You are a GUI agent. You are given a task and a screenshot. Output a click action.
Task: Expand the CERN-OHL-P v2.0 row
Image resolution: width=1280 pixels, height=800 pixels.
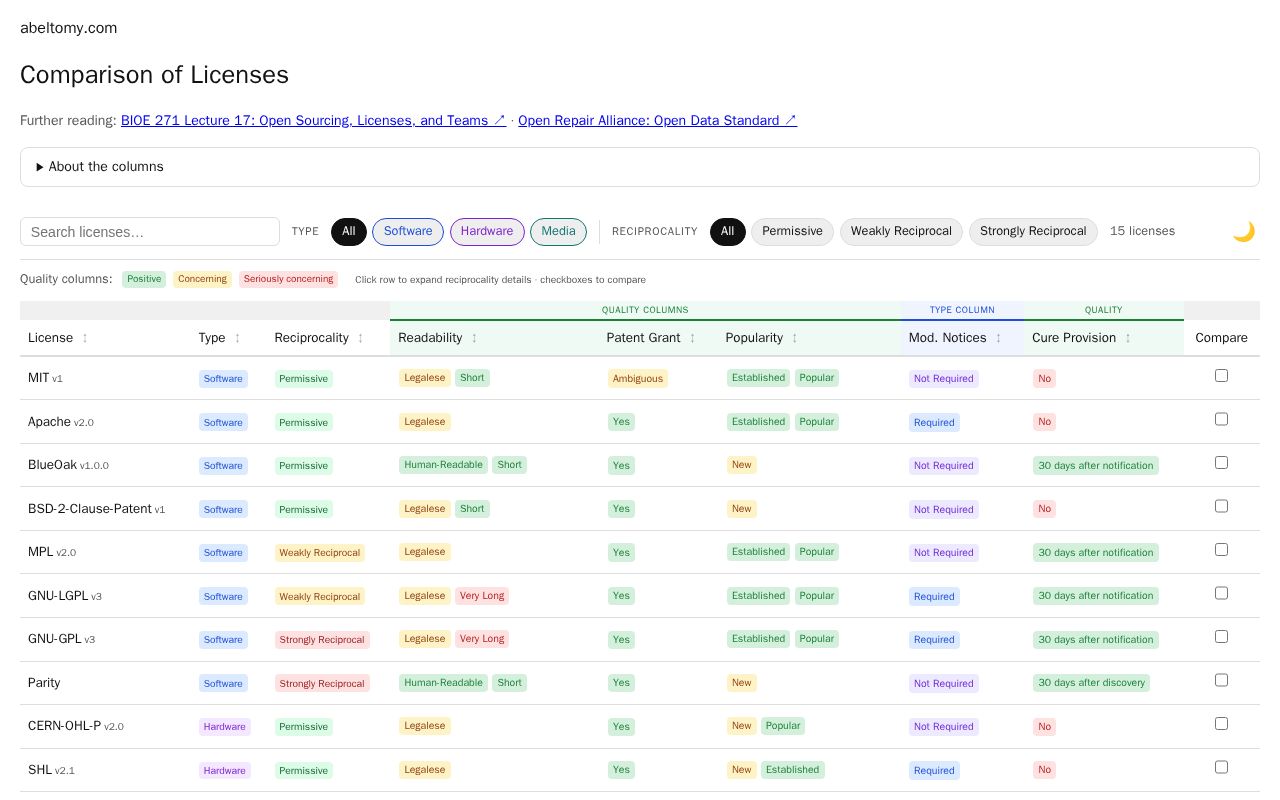[640, 726]
